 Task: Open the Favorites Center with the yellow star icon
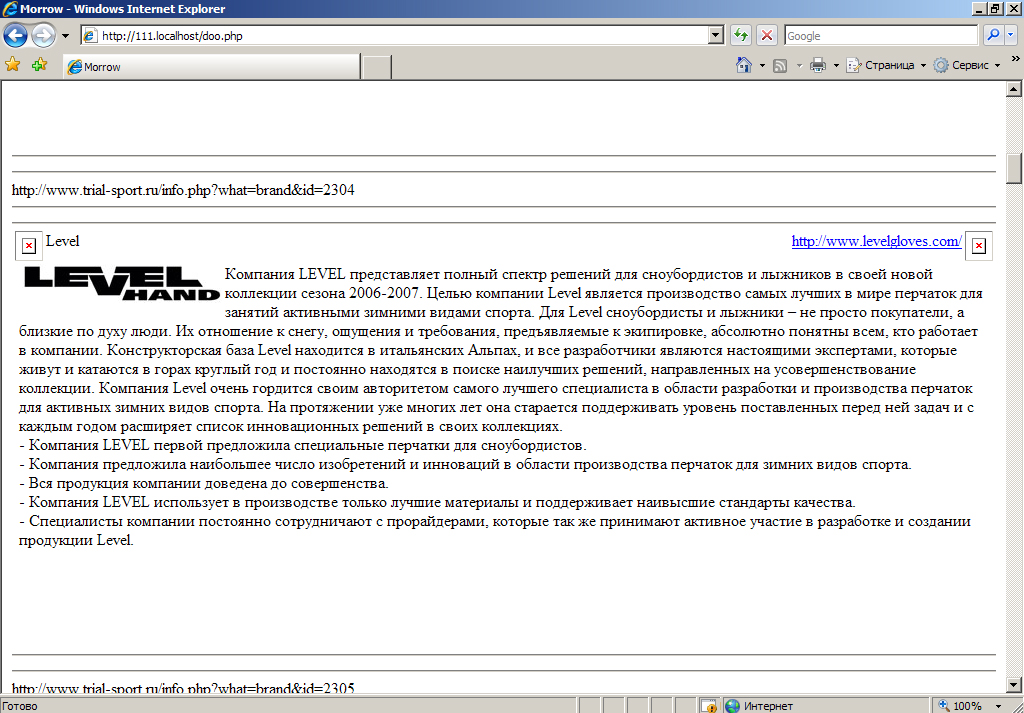[13, 64]
